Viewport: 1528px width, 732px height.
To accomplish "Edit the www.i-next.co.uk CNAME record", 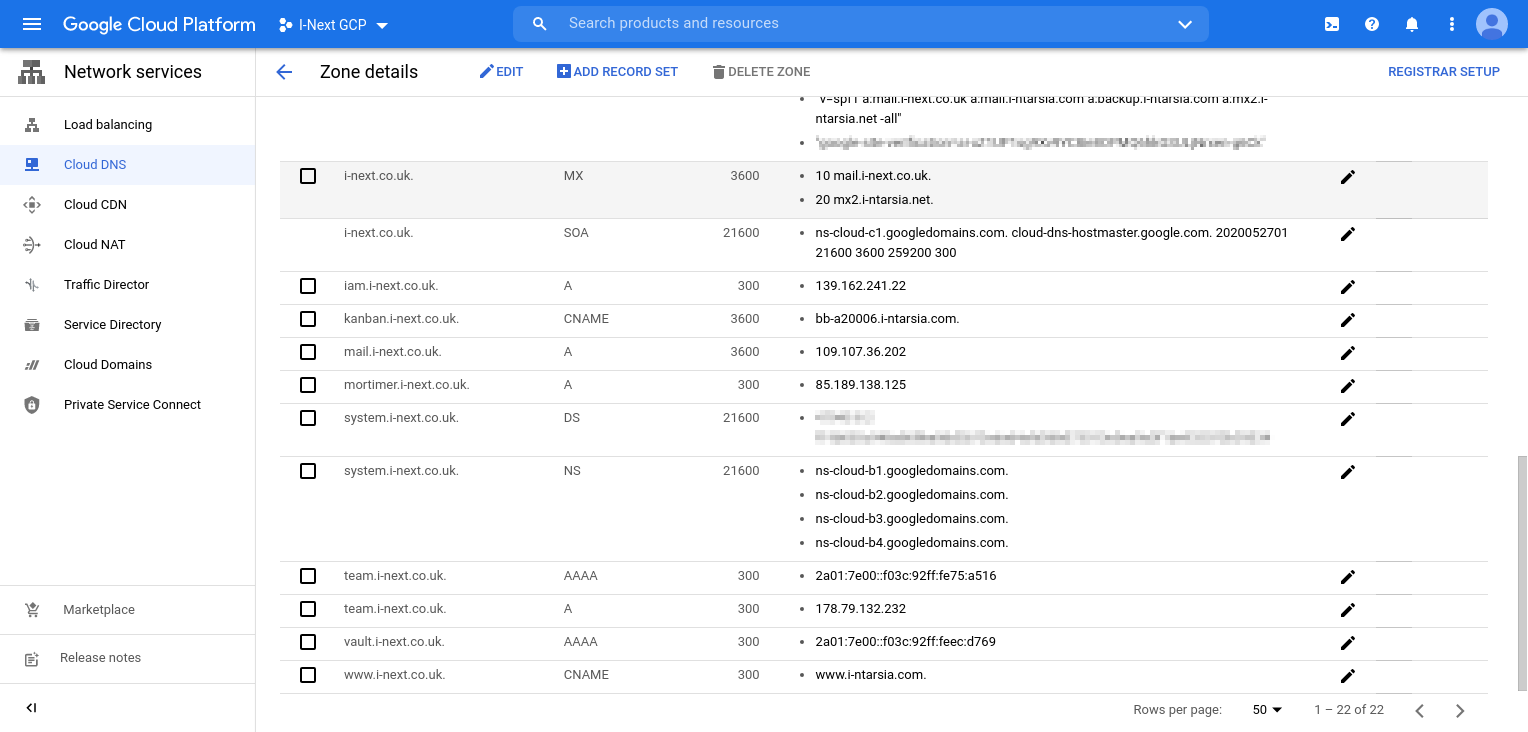I will pos(1348,676).
